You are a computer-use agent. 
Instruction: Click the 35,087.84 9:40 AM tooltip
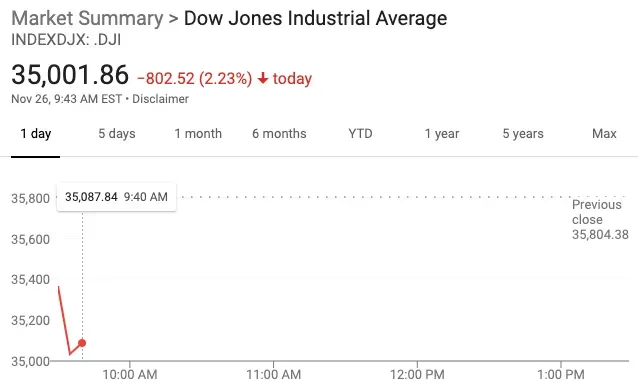pyautogui.click(x=116, y=197)
